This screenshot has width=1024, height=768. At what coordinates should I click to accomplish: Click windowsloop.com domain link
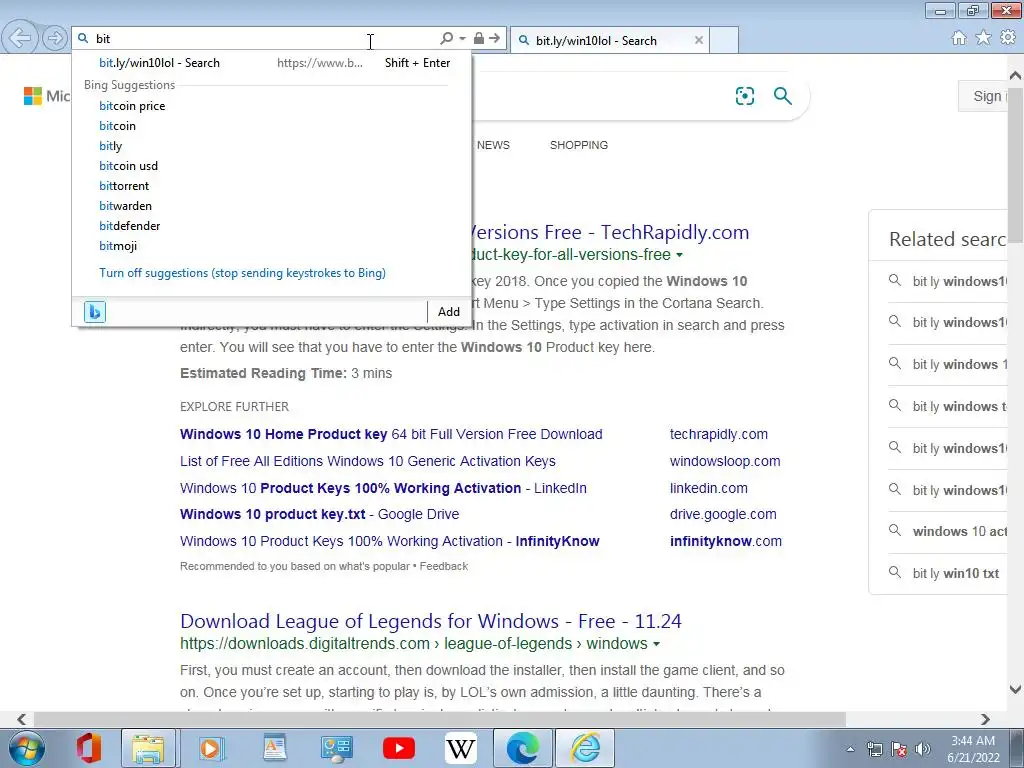click(725, 461)
